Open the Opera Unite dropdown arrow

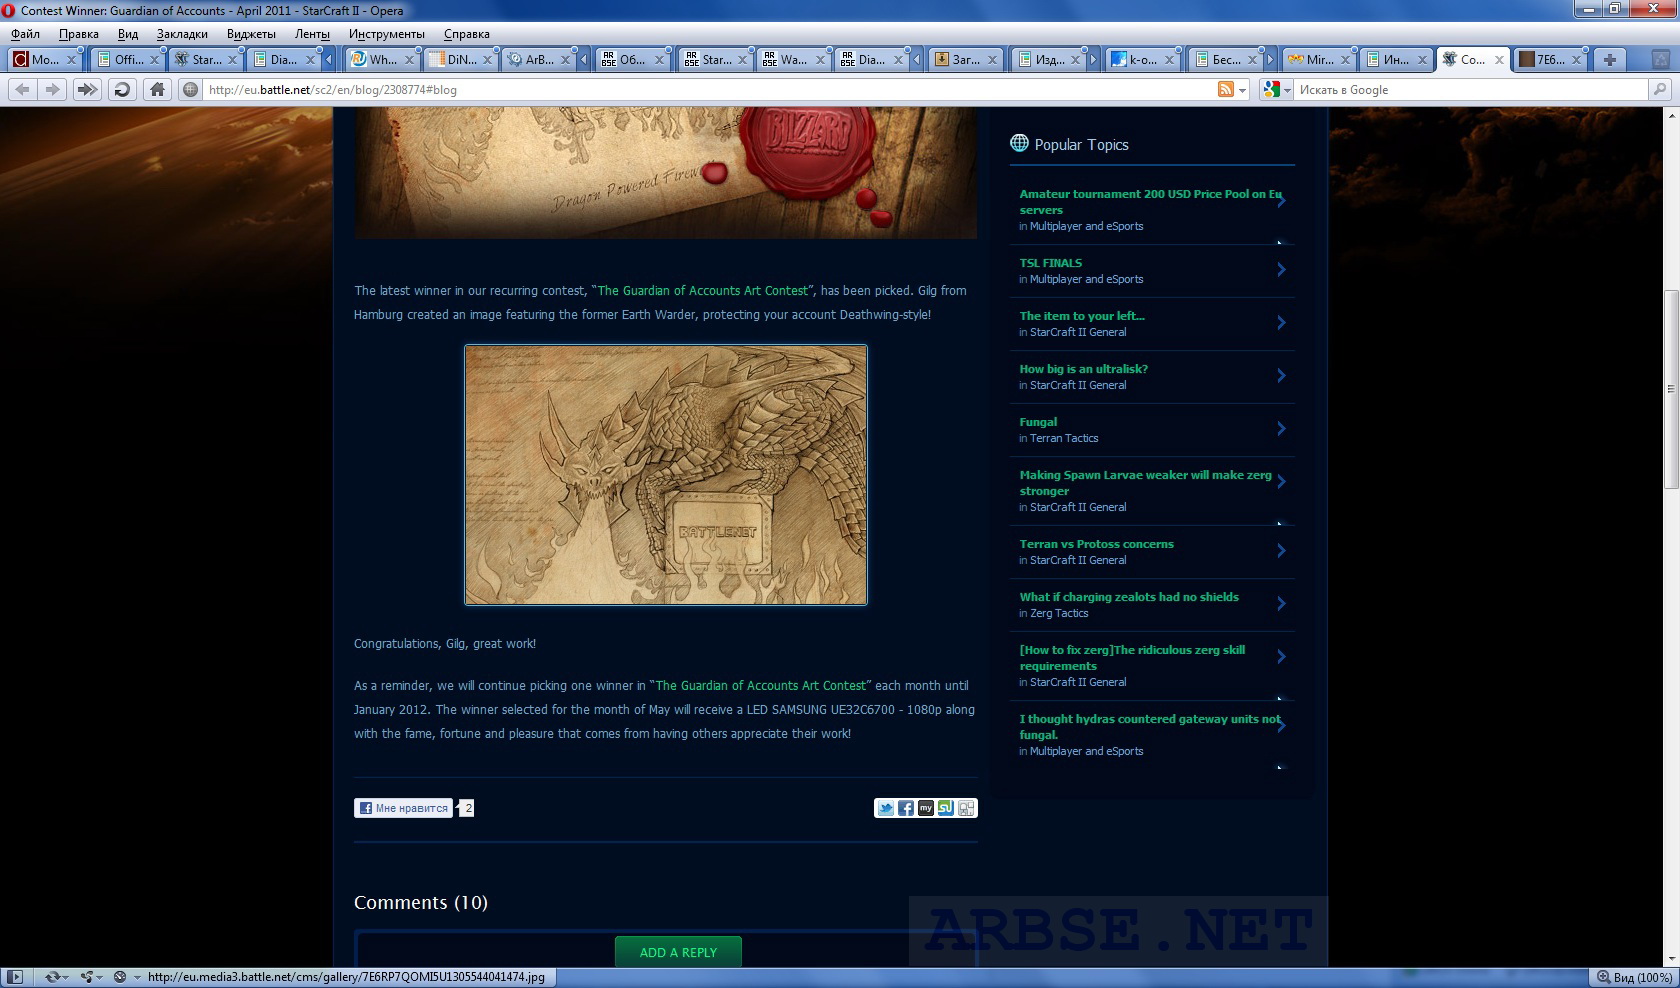(x=100, y=978)
